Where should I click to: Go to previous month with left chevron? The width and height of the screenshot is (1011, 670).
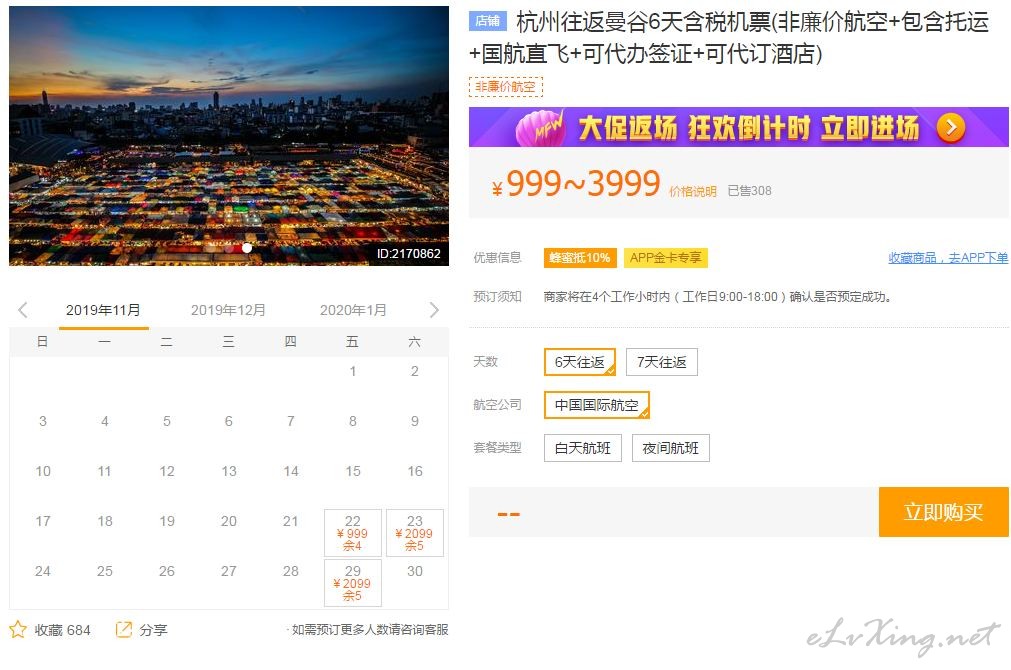pos(23,310)
